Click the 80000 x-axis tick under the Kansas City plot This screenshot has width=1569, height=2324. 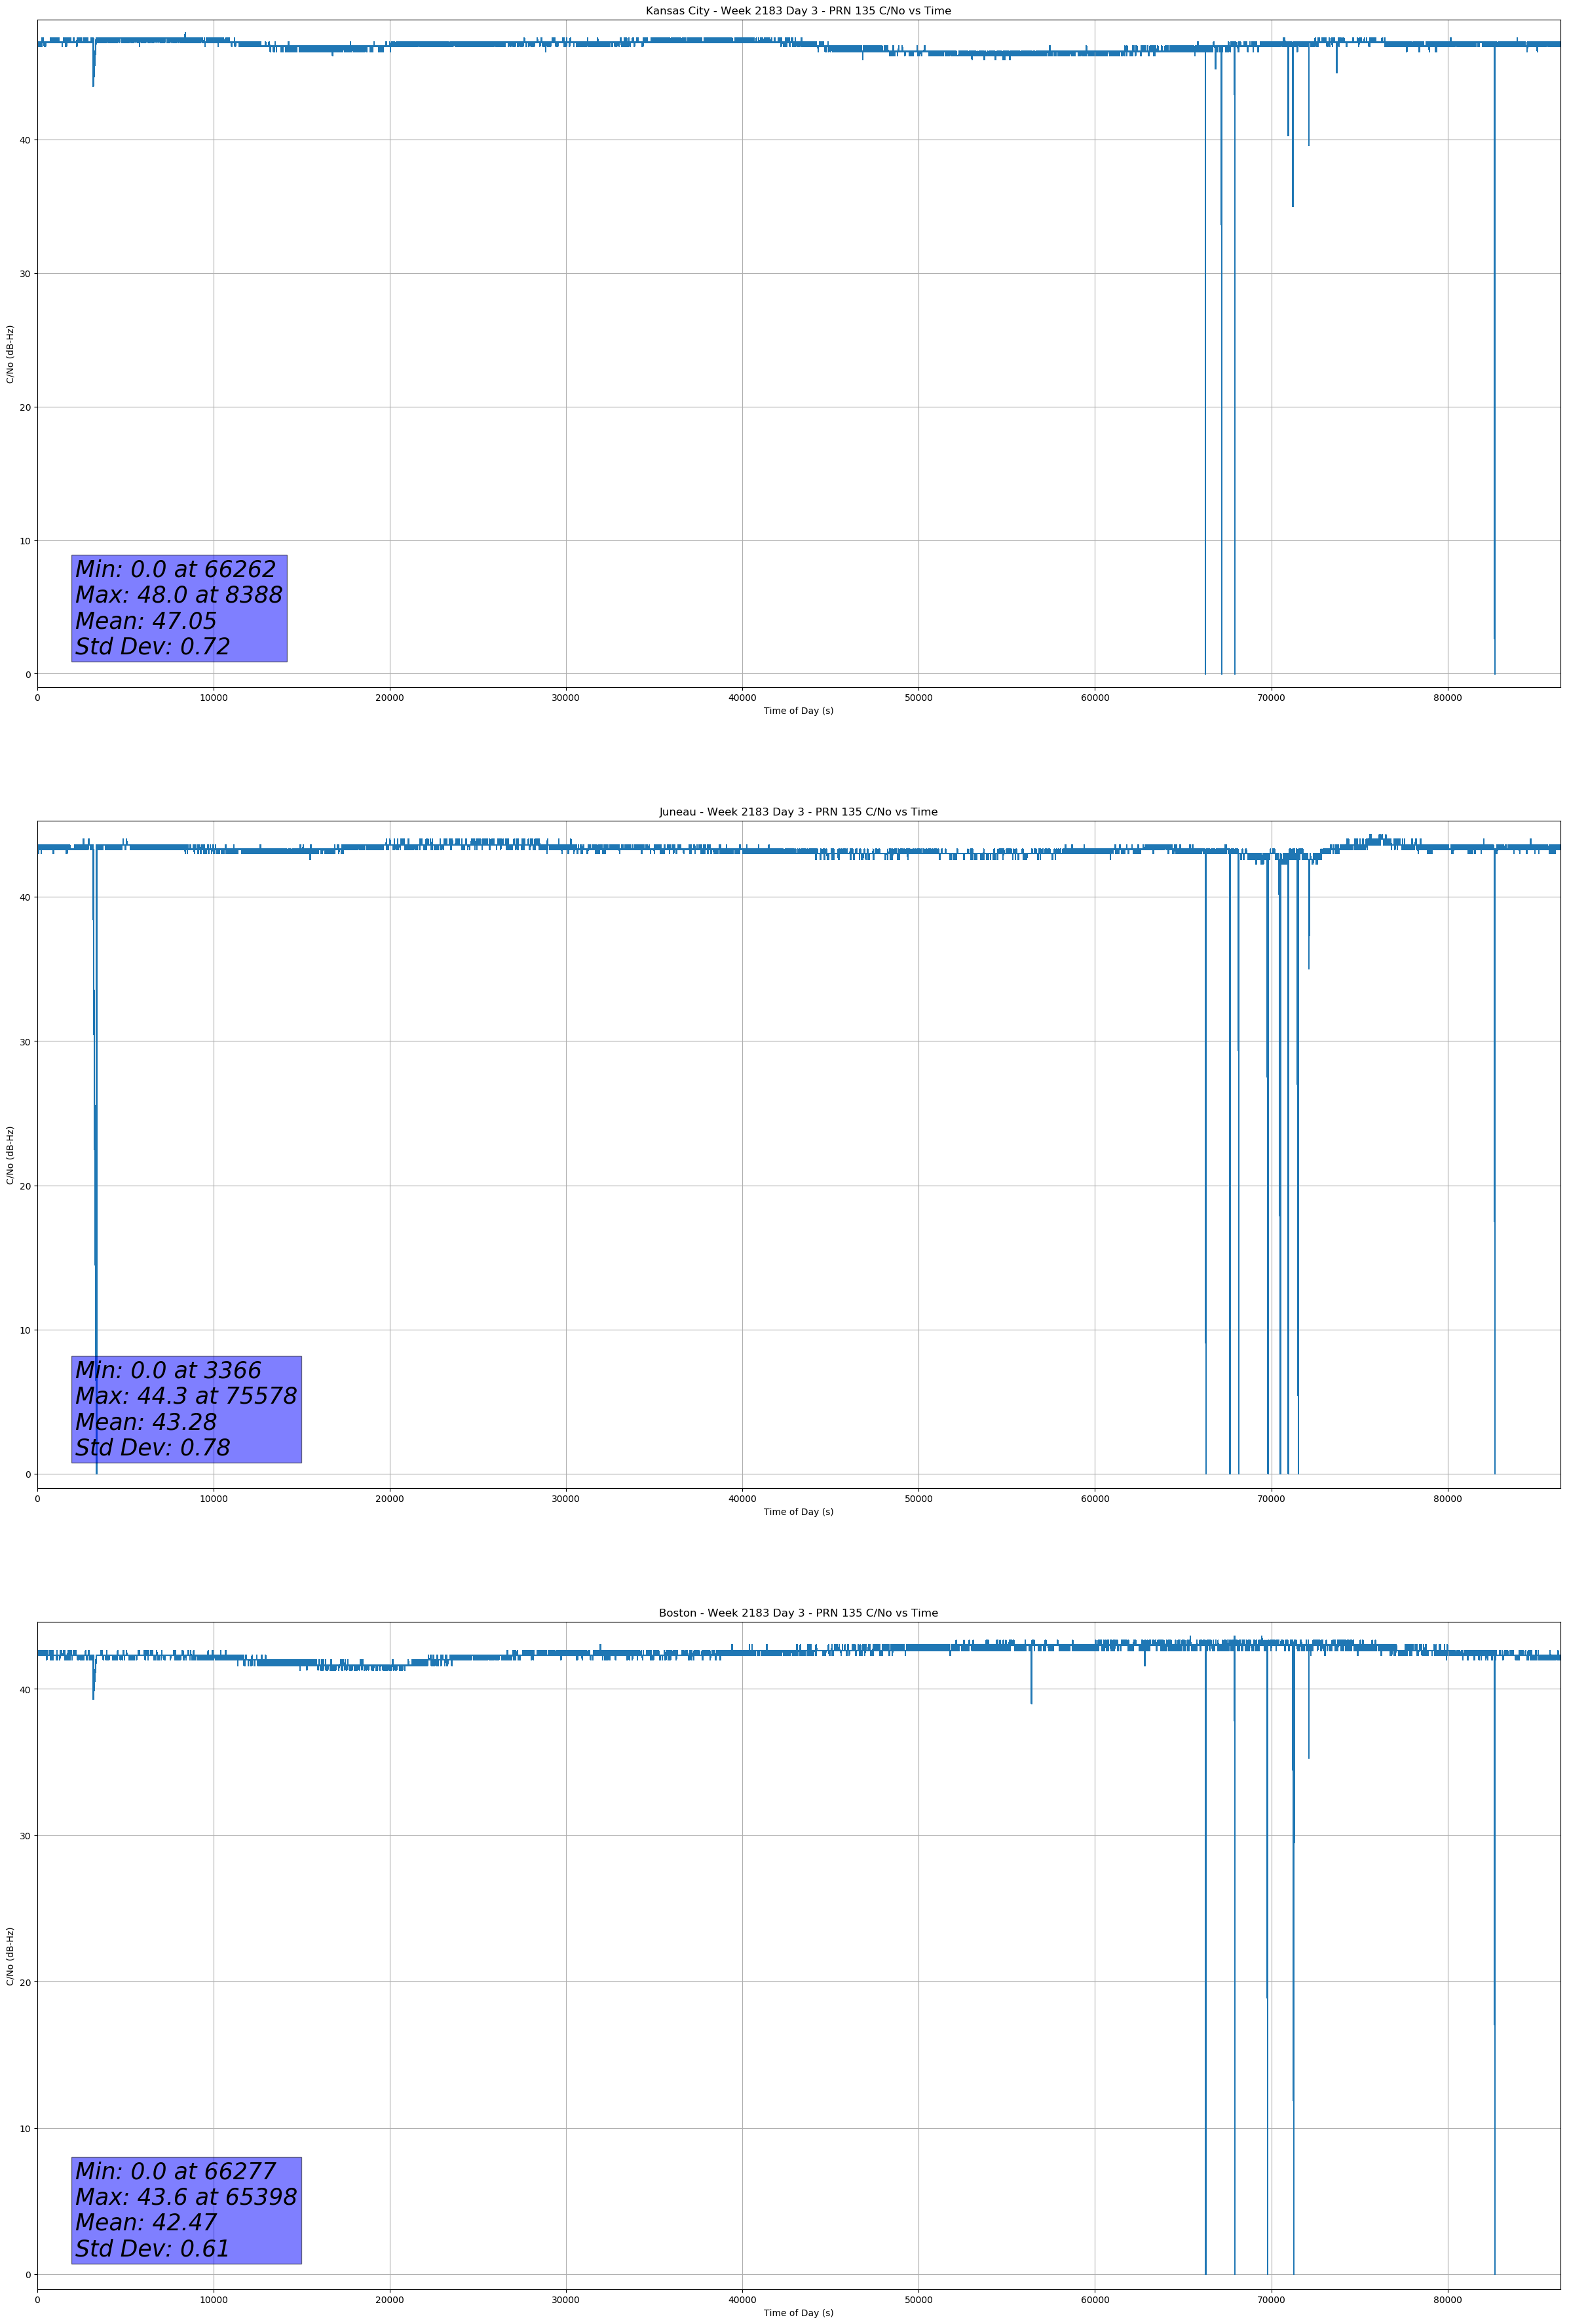pos(1447,698)
